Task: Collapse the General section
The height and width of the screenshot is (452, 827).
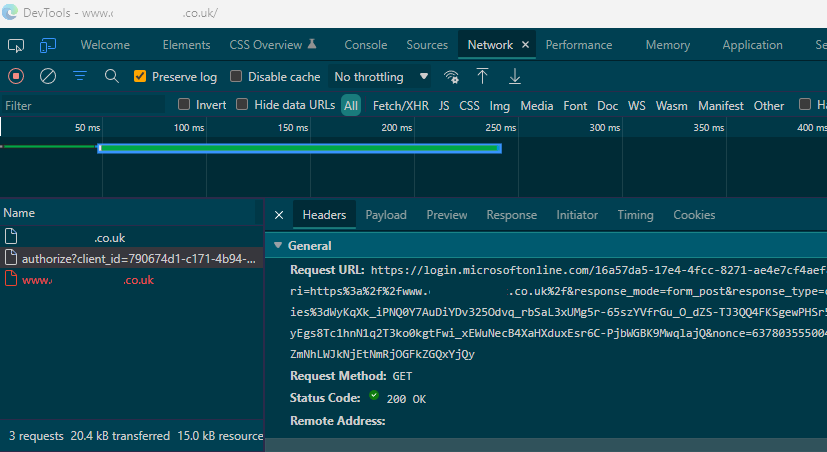Action: point(278,245)
